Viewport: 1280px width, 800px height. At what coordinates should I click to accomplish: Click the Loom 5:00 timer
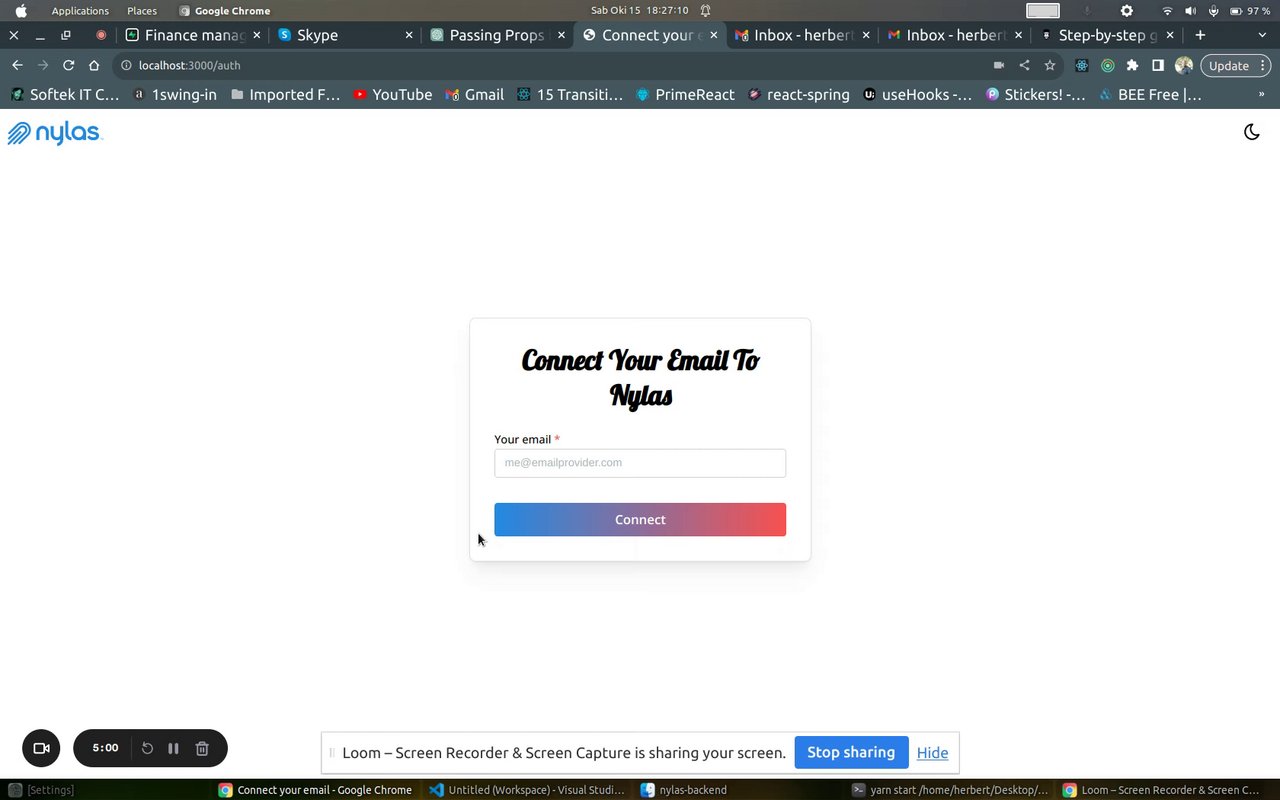tap(105, 748)
